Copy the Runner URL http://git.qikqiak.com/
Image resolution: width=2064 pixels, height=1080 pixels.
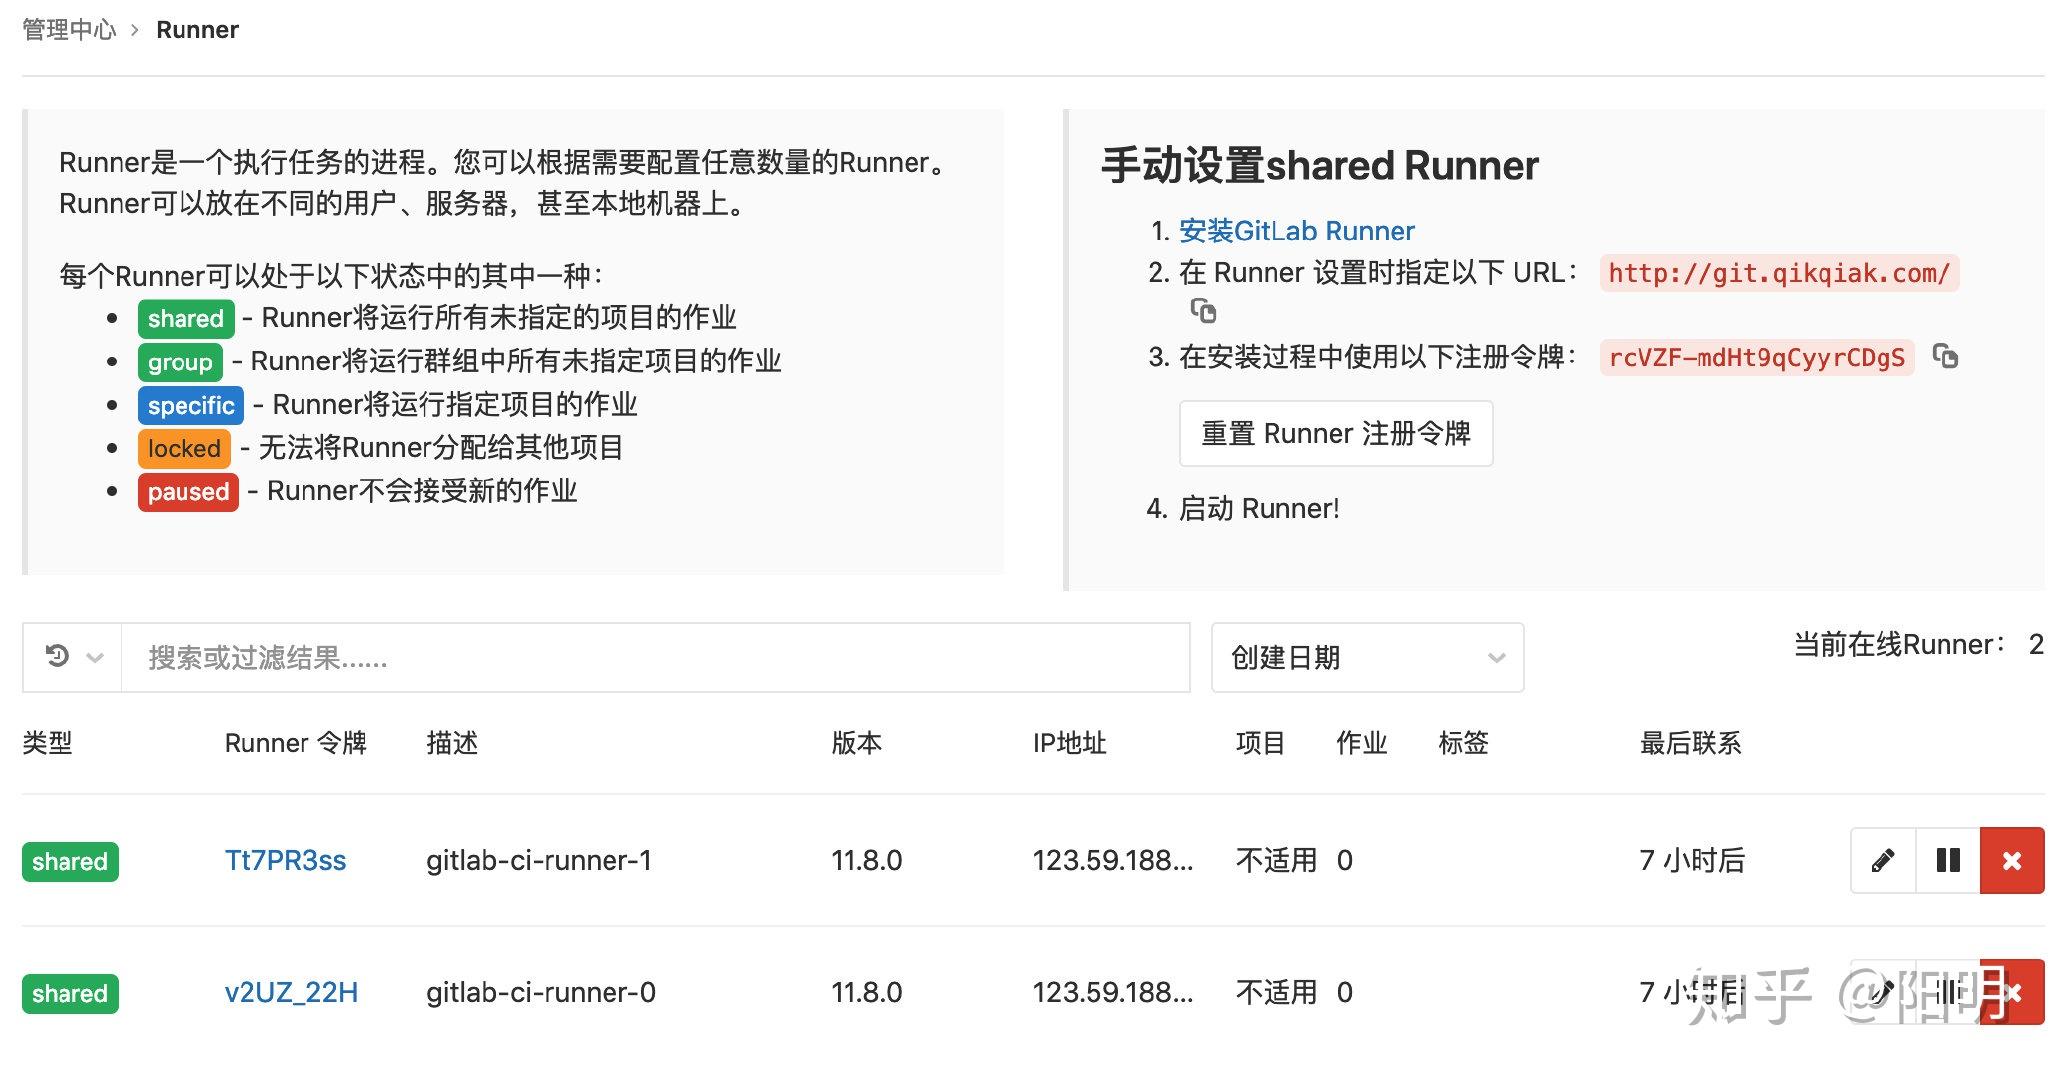click(x=1206, y=313)
